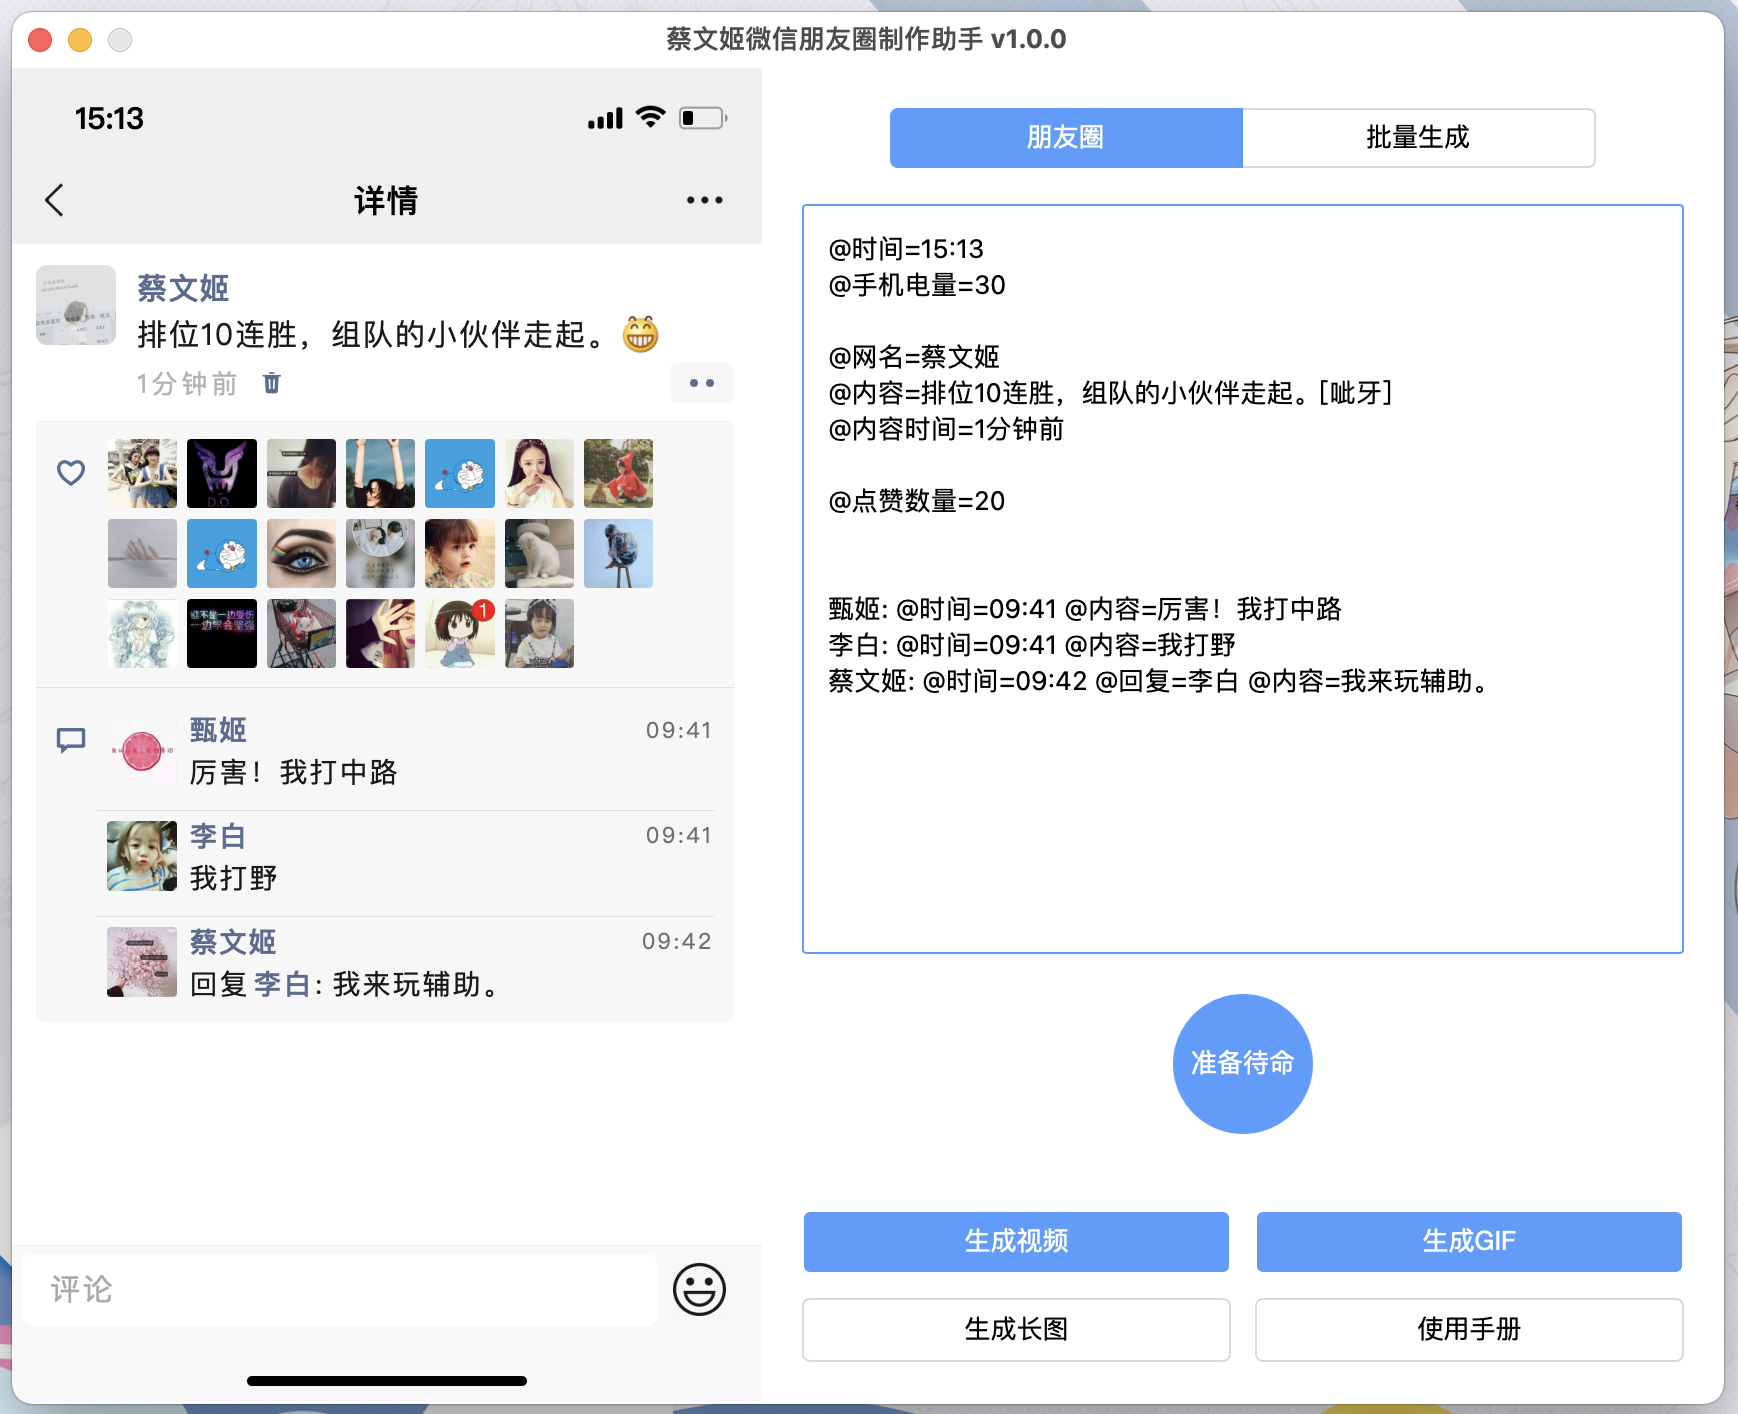The width and height of the screenshot is (1738, 1414).
Task: Click the round 准备待命 button
Action: coord(1243,1063)
